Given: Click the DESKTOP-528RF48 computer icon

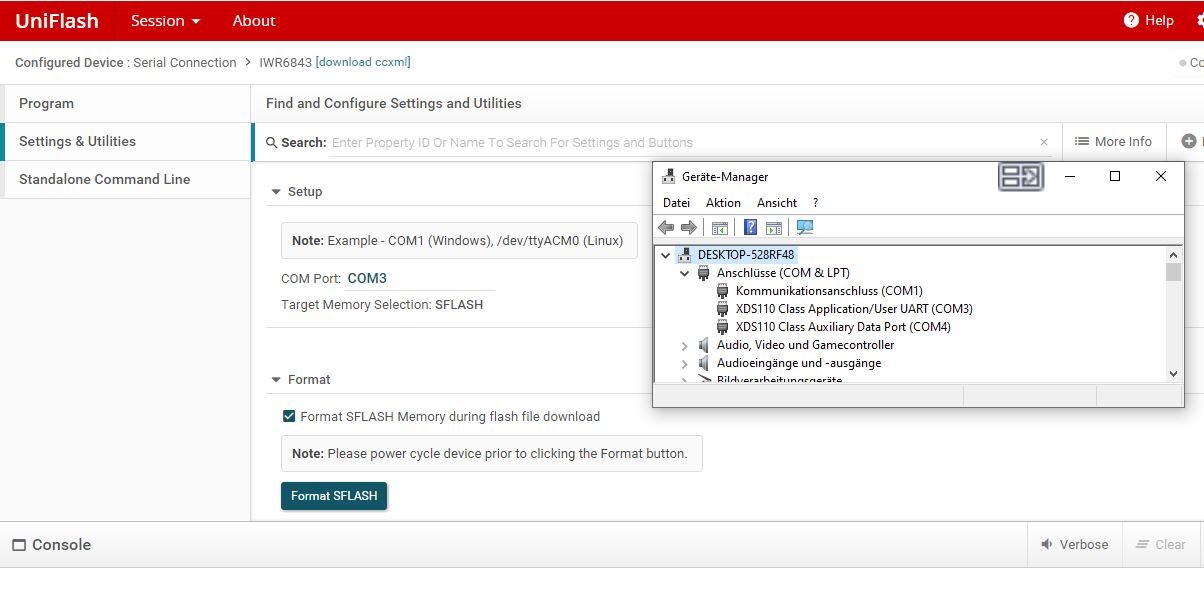Looking at the screenshot, I should click(x=685, y=255).
